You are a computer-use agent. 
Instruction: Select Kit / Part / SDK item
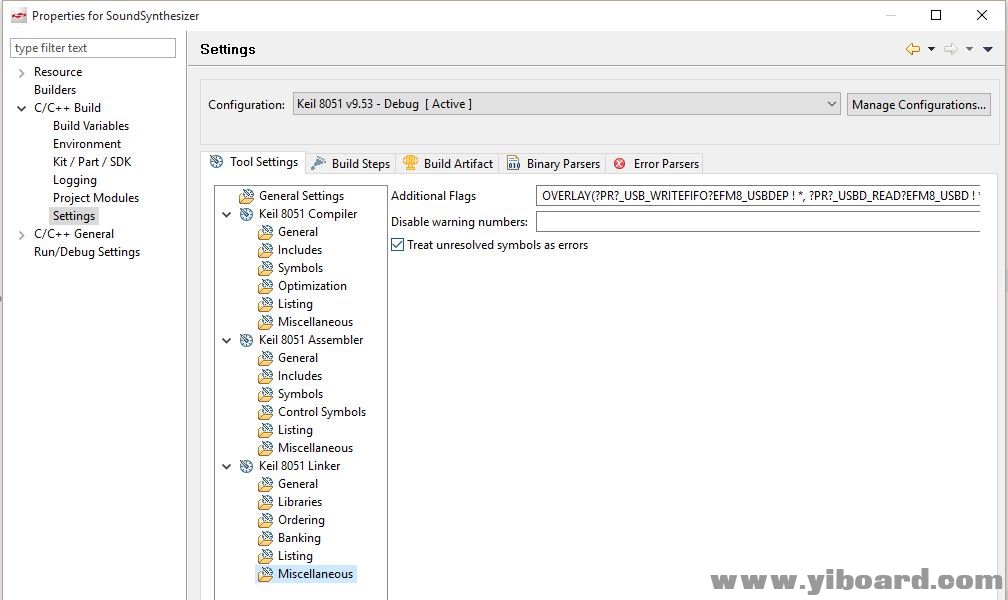point(92,162)
